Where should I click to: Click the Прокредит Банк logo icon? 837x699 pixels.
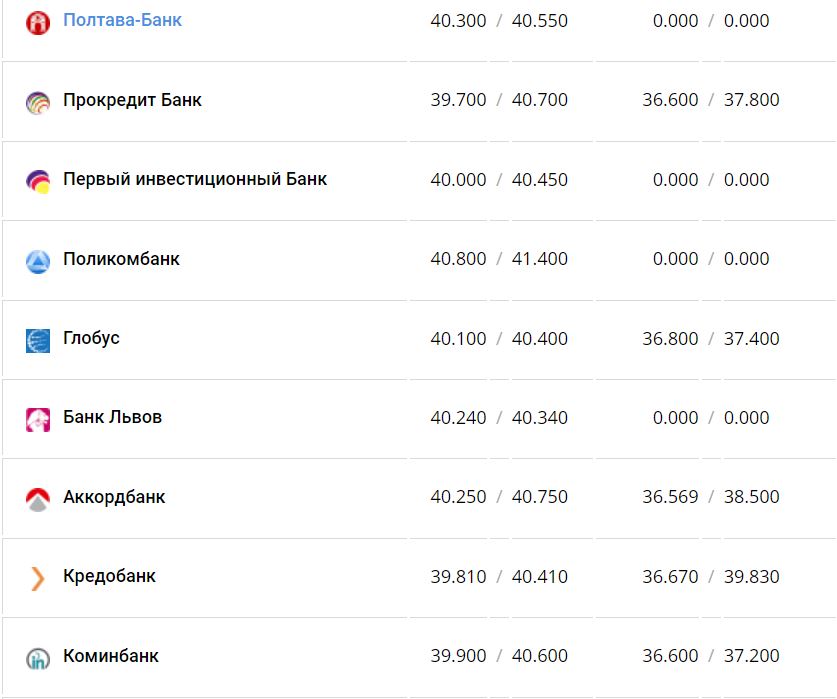point(37,102)
